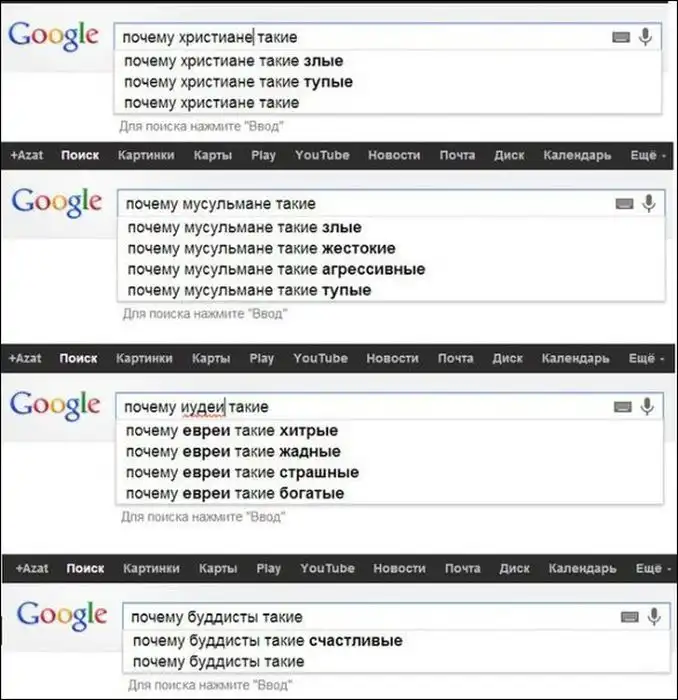The image size is (678, 700).
Task: Start voice search in the мусульмане search box
Action: tap(649, 204)
